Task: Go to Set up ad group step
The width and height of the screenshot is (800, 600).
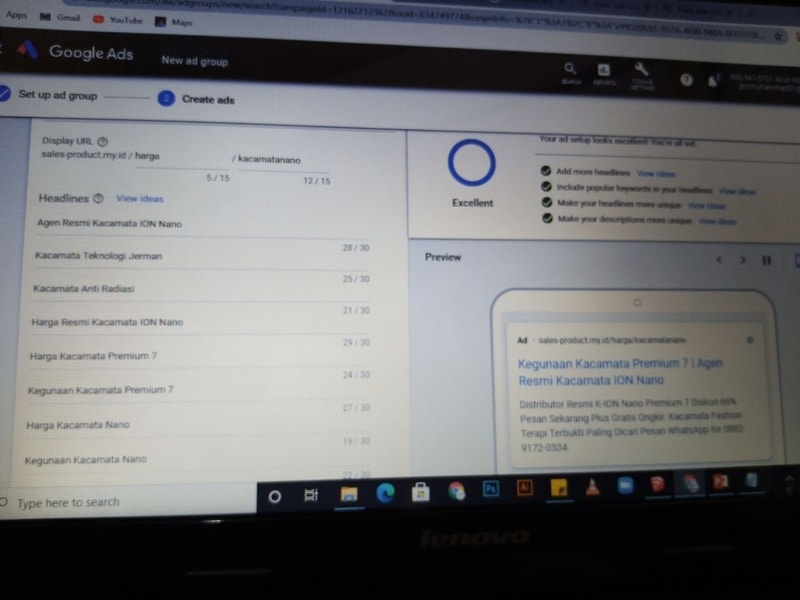Action: [x=57, y=95]
